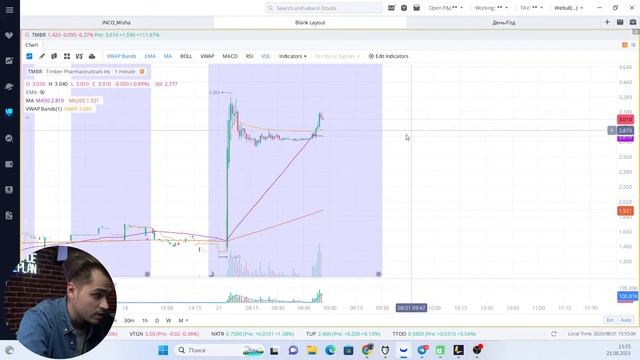Click the refresh icon in the ticker bar

pos(553,334)
